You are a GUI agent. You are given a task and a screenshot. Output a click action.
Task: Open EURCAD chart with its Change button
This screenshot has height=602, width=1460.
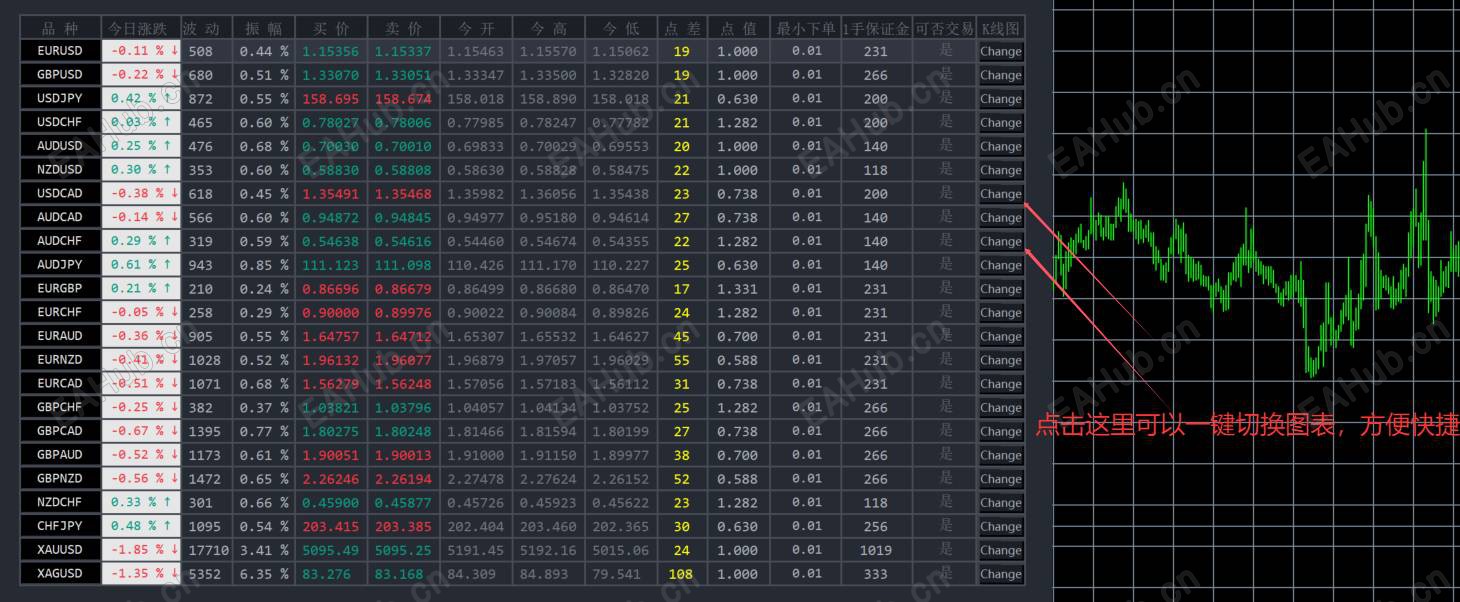point(1000,384)
